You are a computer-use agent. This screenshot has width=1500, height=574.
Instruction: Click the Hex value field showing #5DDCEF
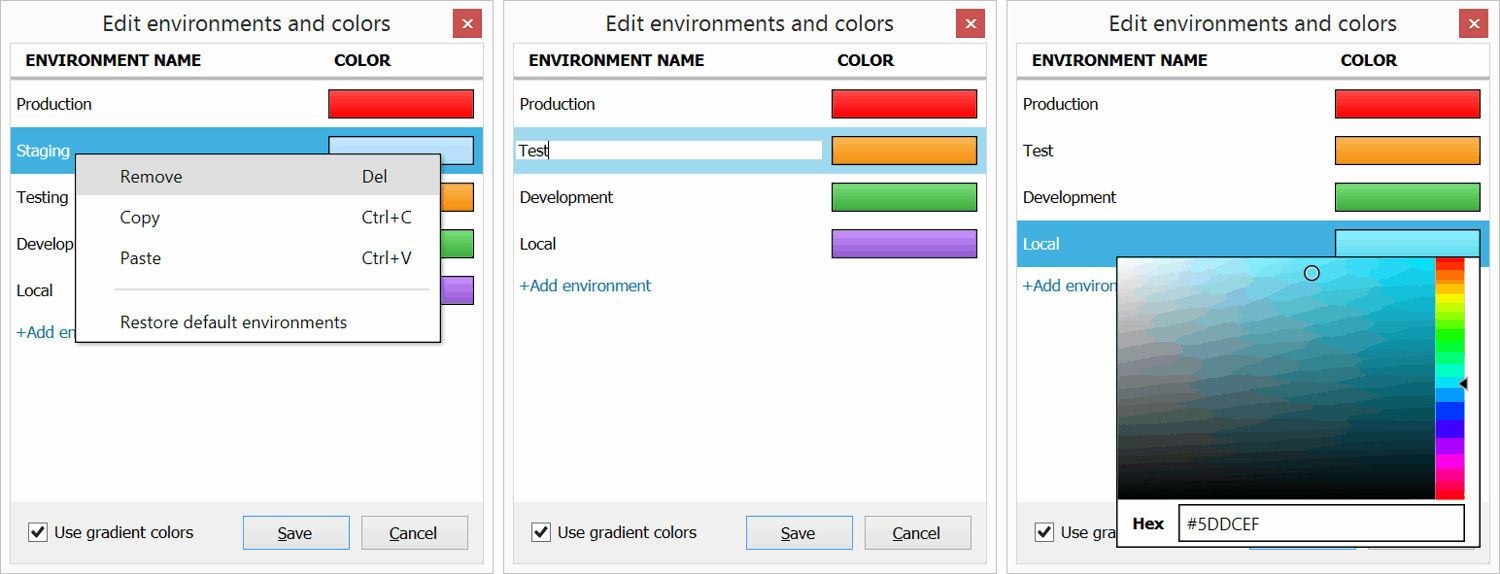coord(1320,523)
